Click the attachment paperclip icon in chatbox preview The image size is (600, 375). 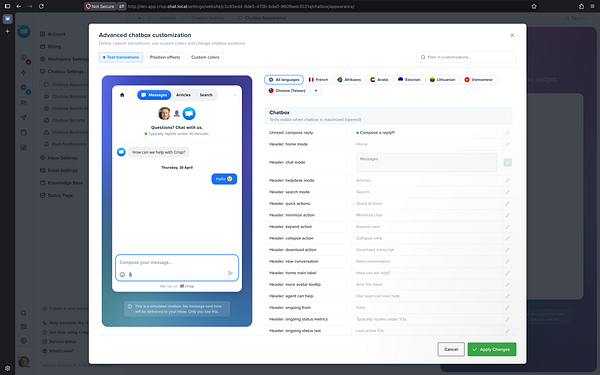click(130, 274)
